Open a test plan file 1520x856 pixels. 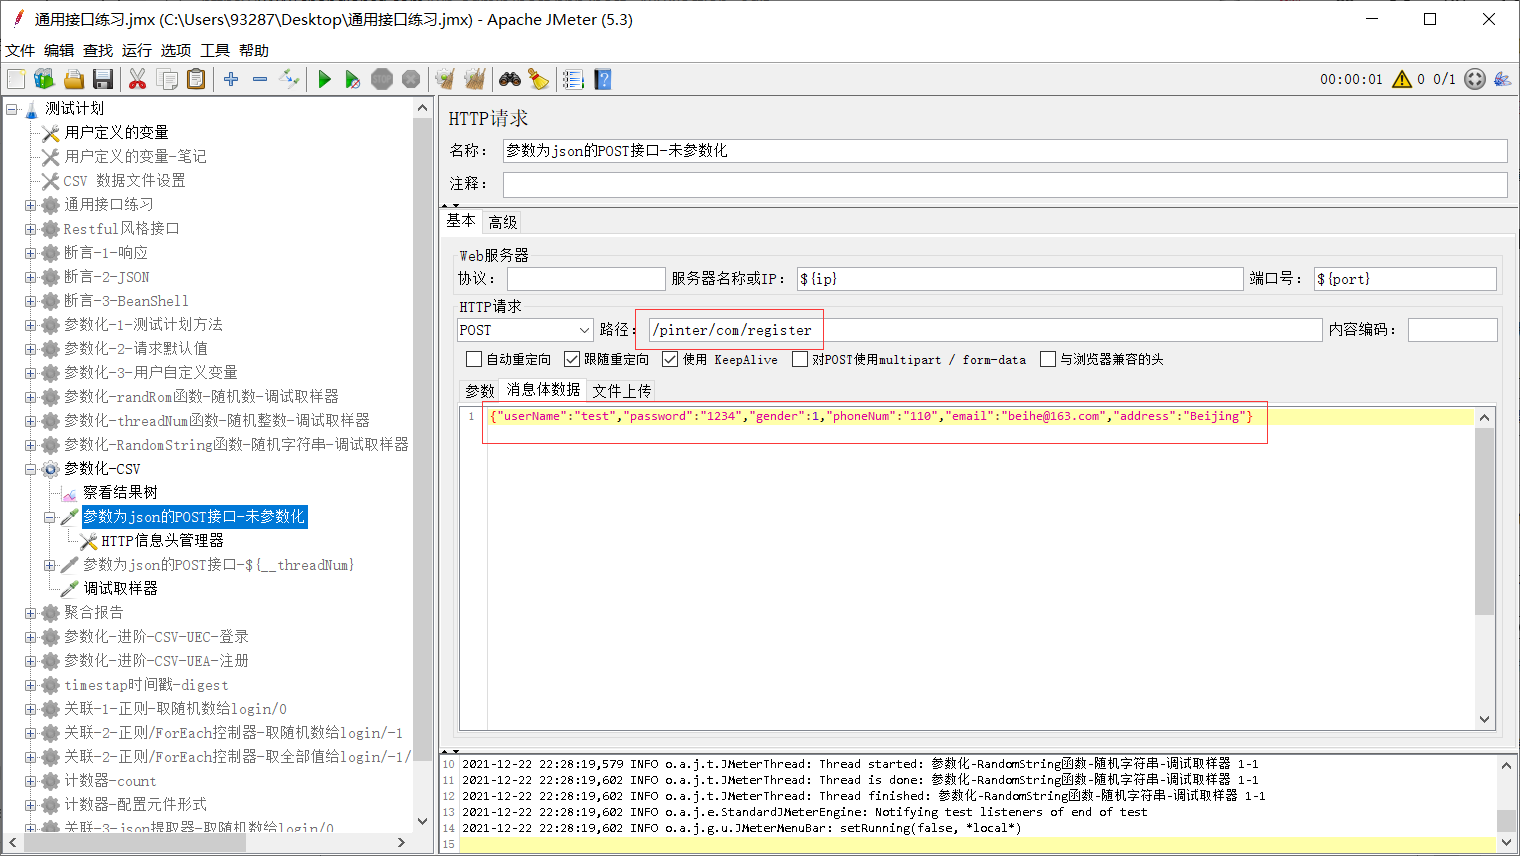[x=73, y=79]
